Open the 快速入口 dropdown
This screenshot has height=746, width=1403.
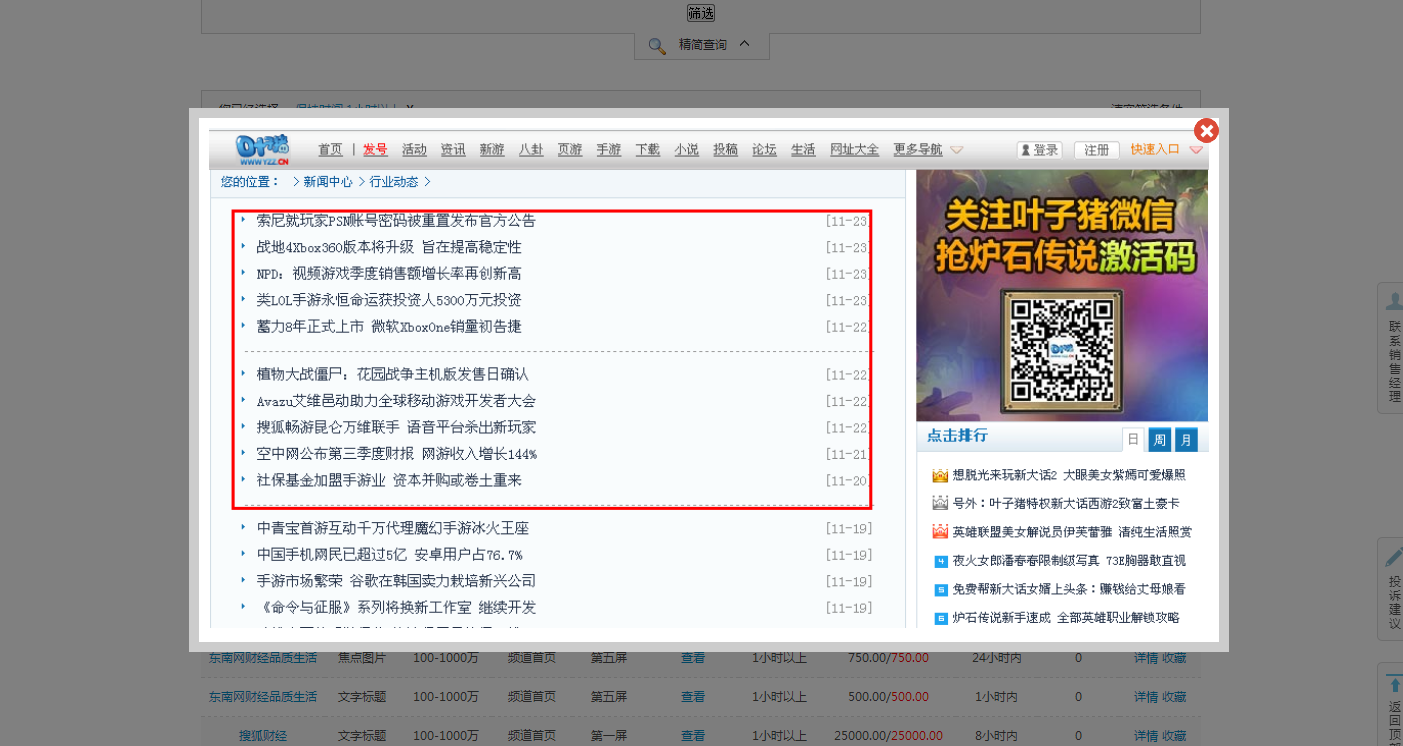[x=1166, y=150]
